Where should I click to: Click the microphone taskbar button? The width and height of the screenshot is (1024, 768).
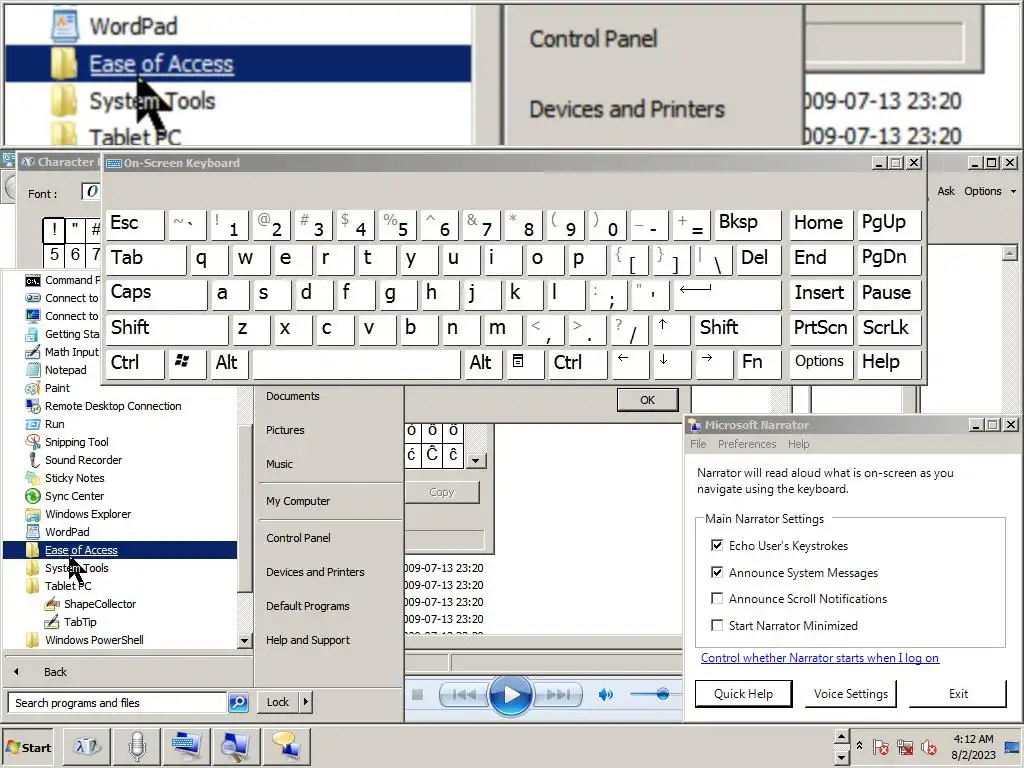[136, 746]
